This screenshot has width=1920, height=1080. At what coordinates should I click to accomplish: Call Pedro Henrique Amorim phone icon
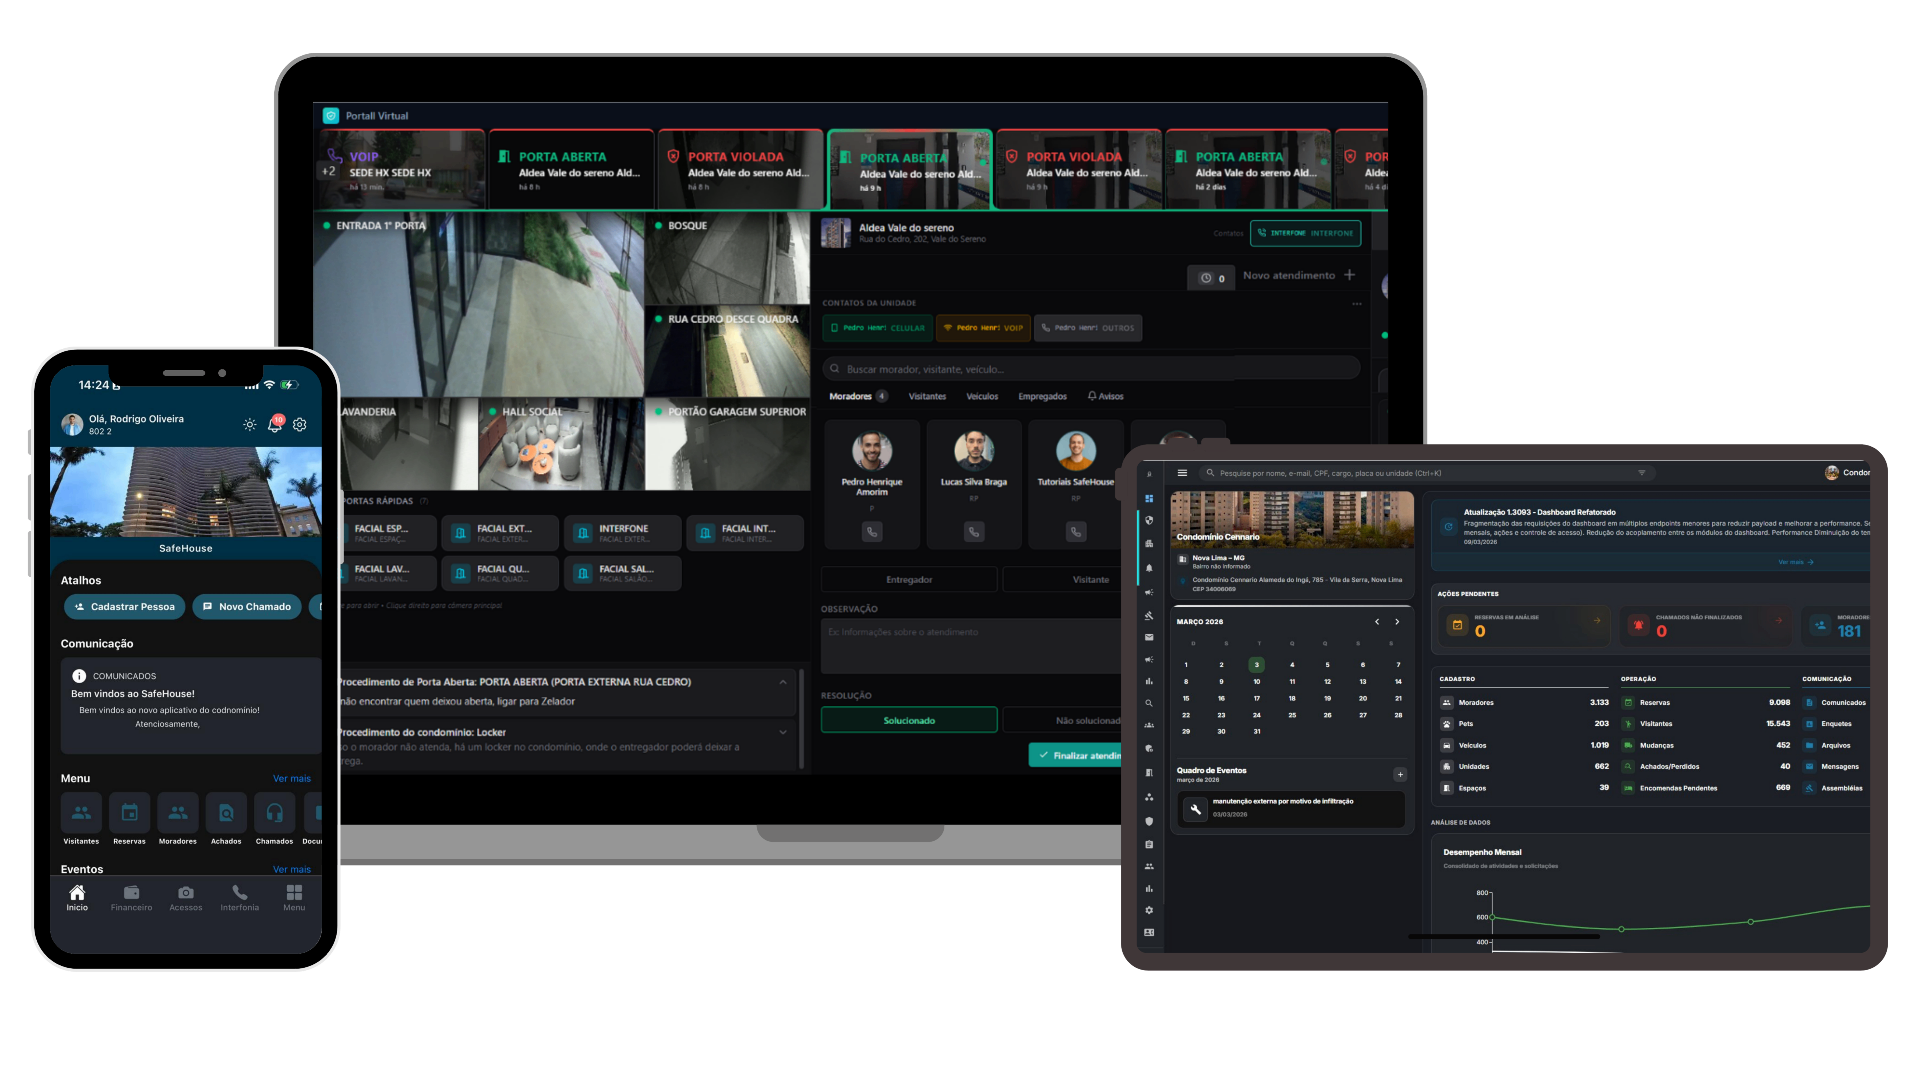click(x=872, y=532)
